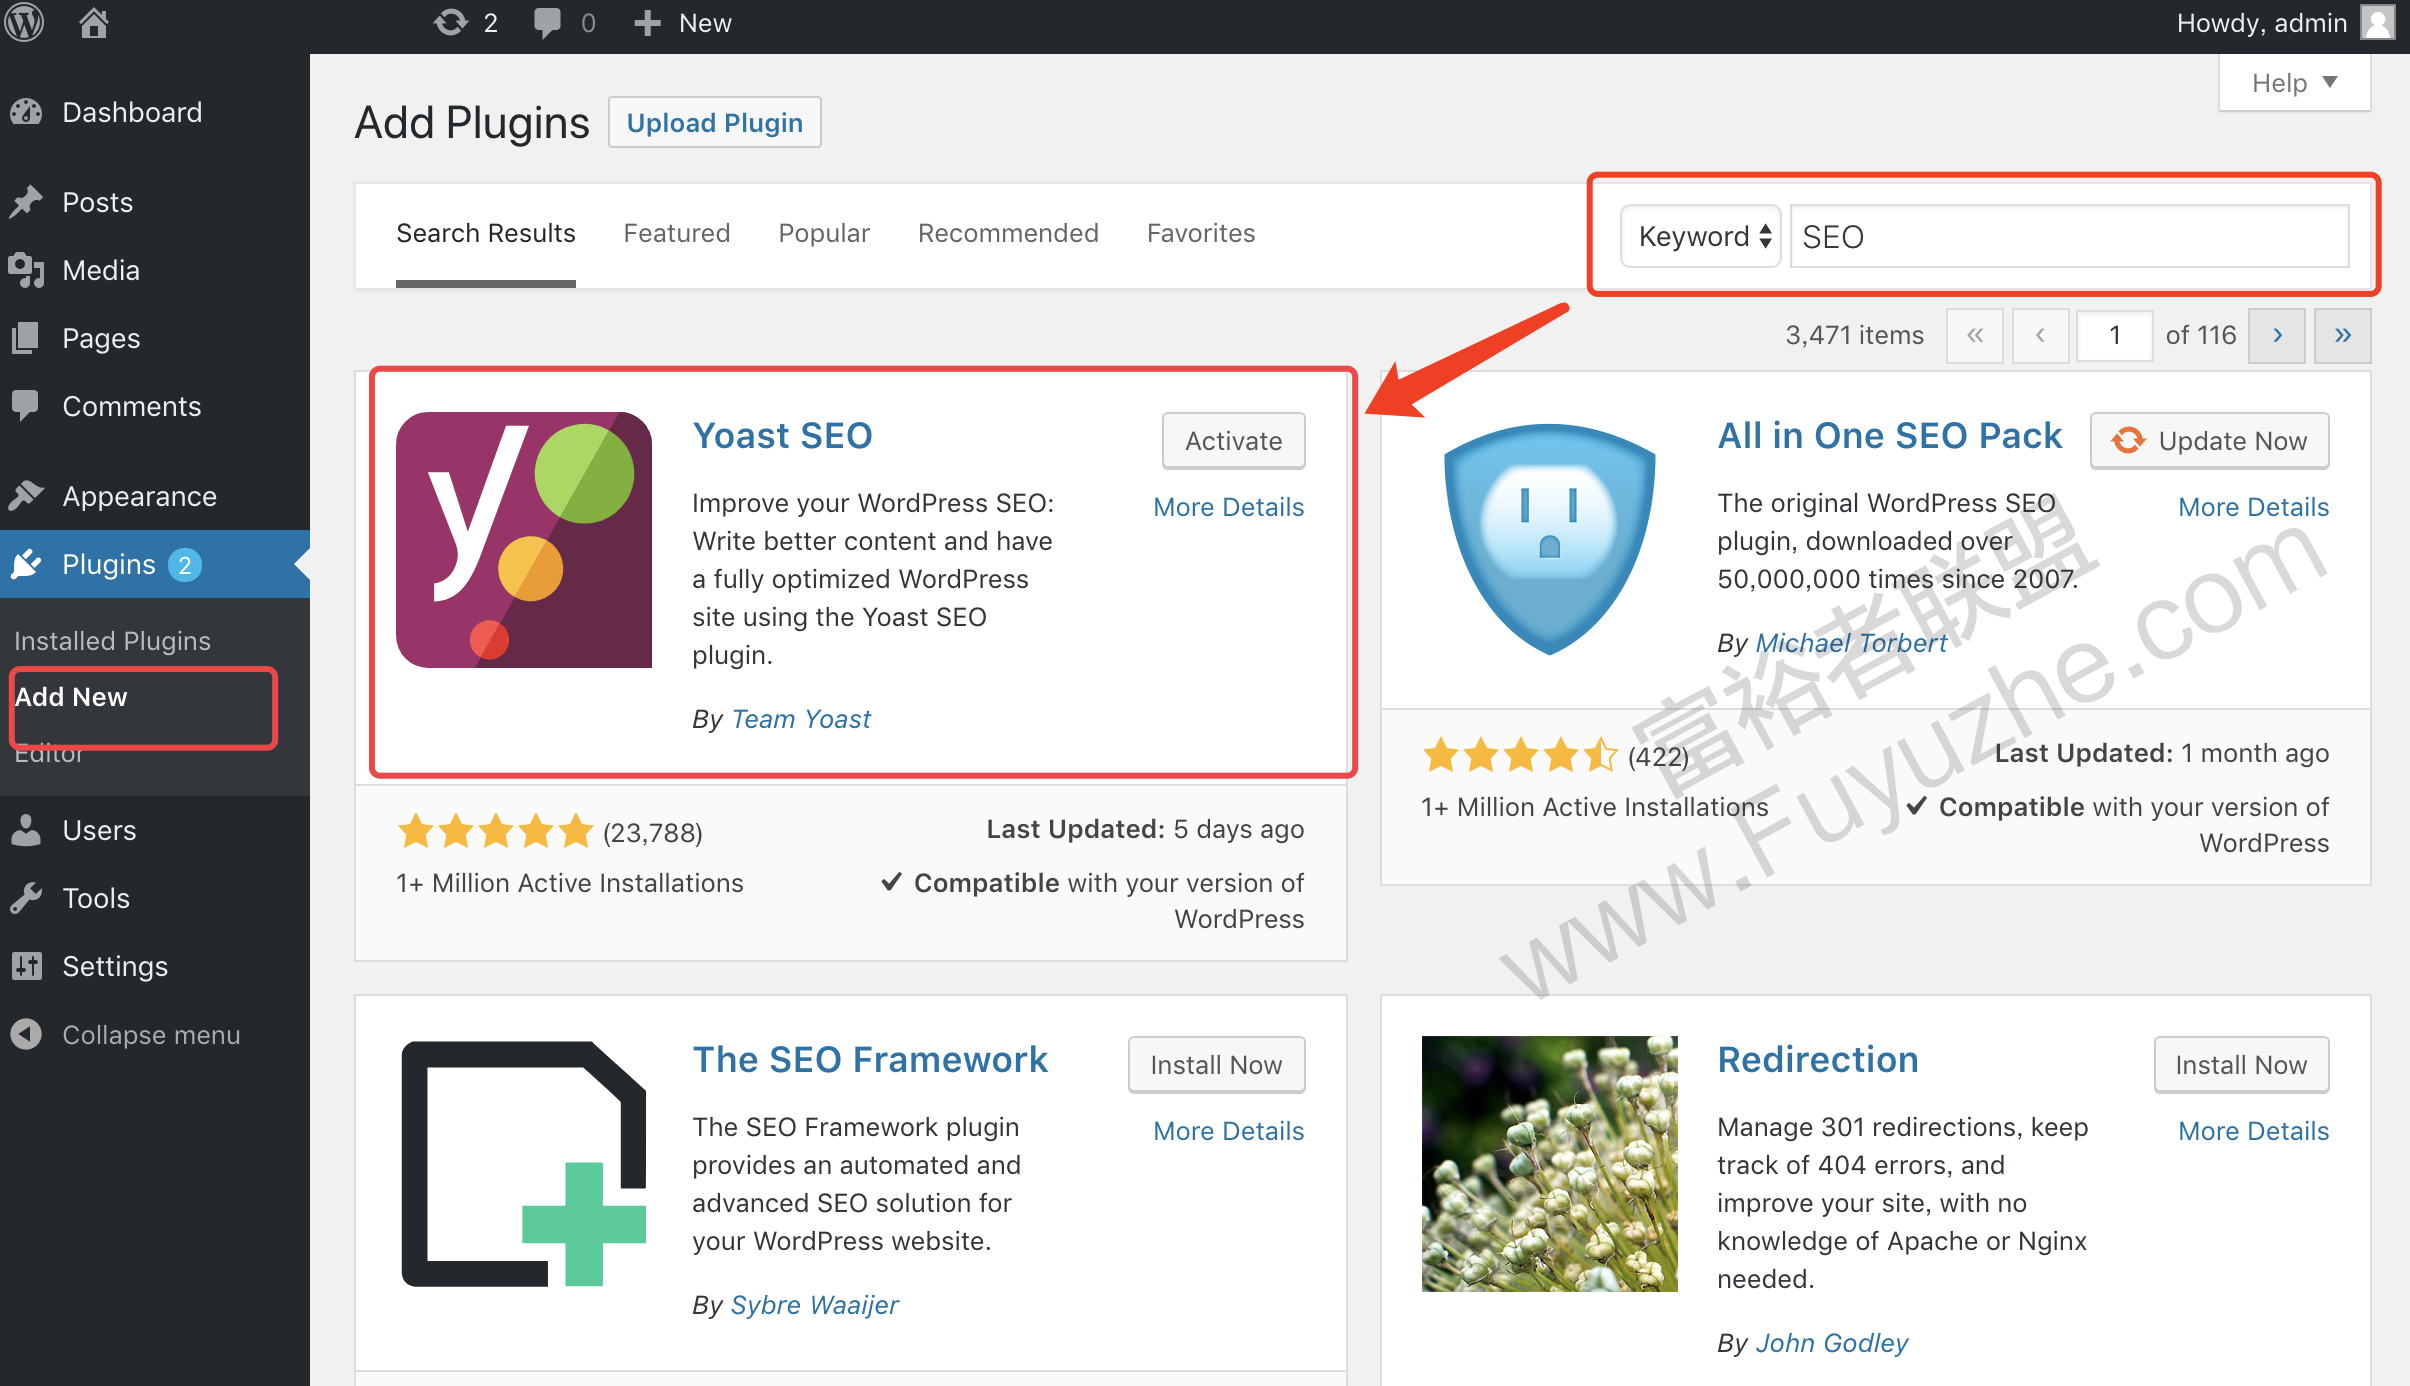This screenshot has width=2410, height=1386.
Task: Open the comments bubble icon in admin bar
Action: coord(547,23)
